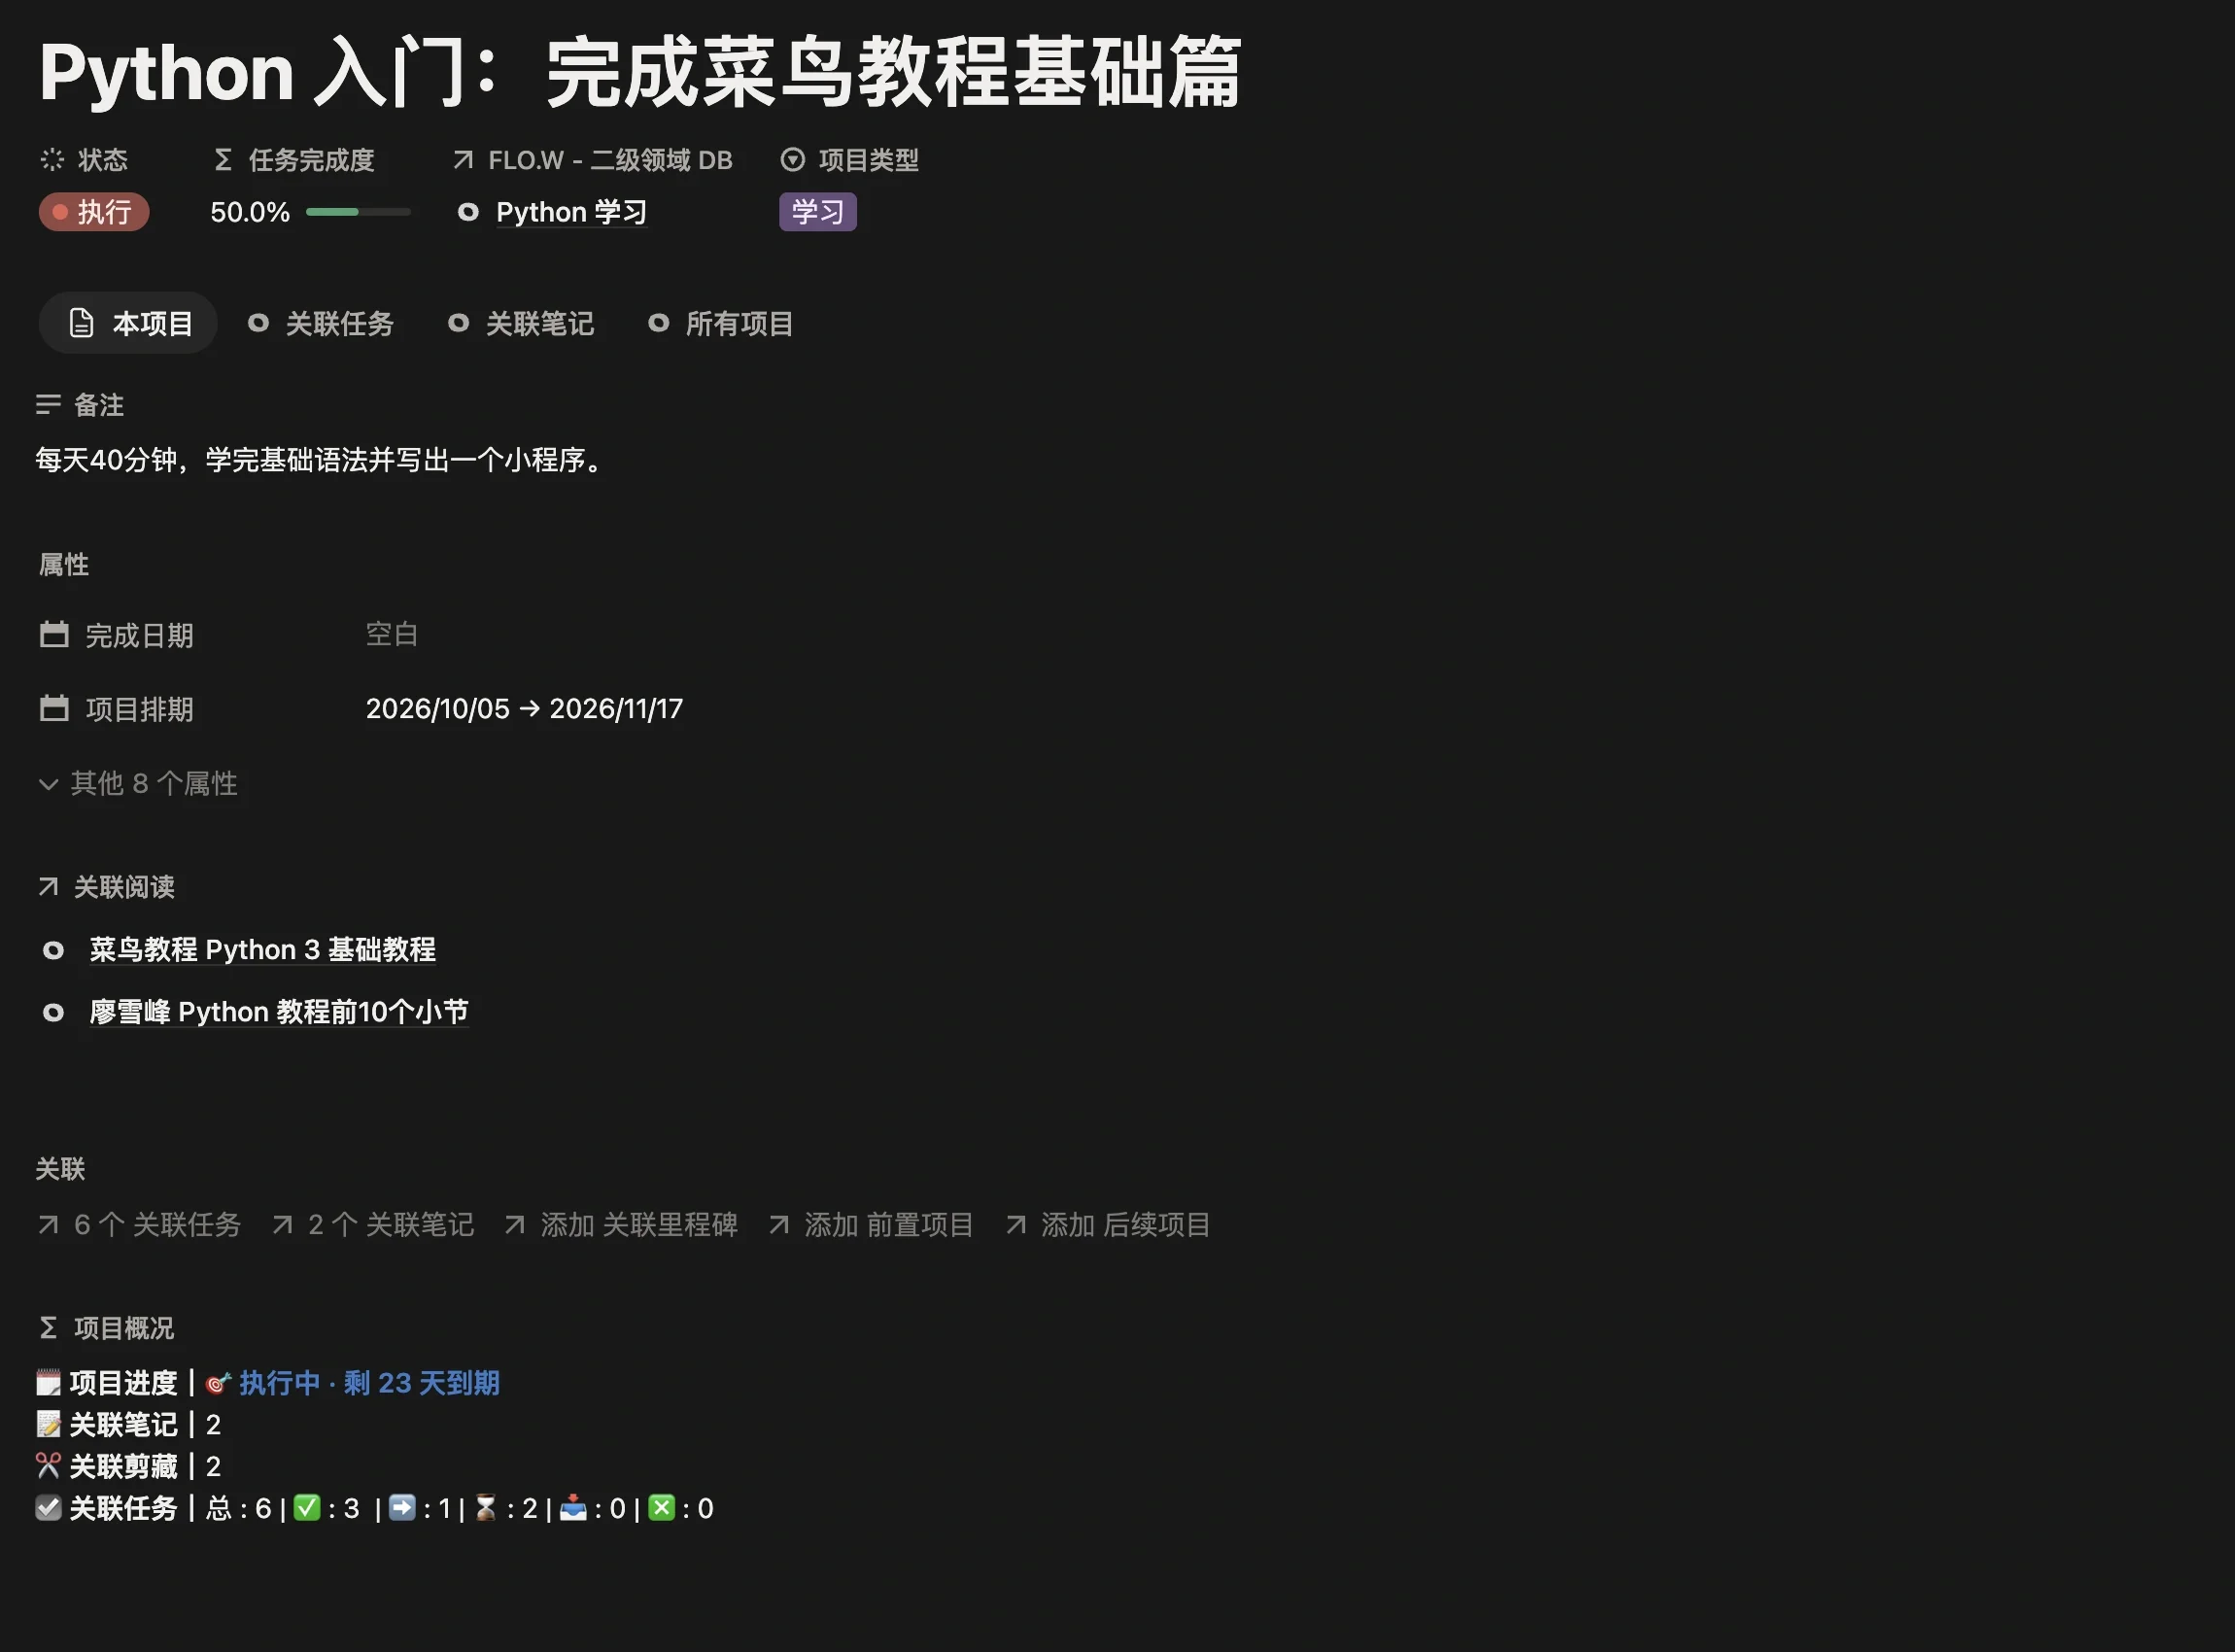Viewport: 2235px width, 1652px height.
Task: Switch to the 关联笔记 tab
Action: (521, 323)
